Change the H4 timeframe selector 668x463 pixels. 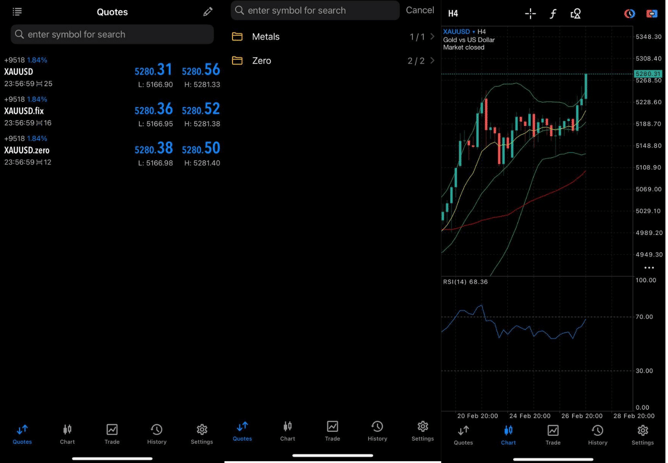[x=453, y=14]
